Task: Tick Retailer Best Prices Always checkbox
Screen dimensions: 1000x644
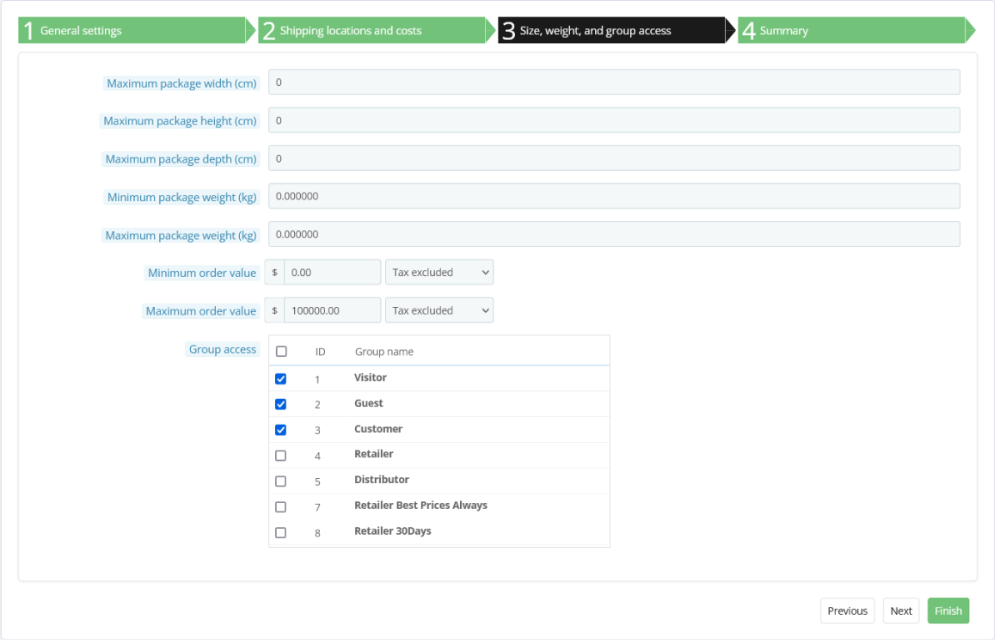Action: (x=281, y=507)
